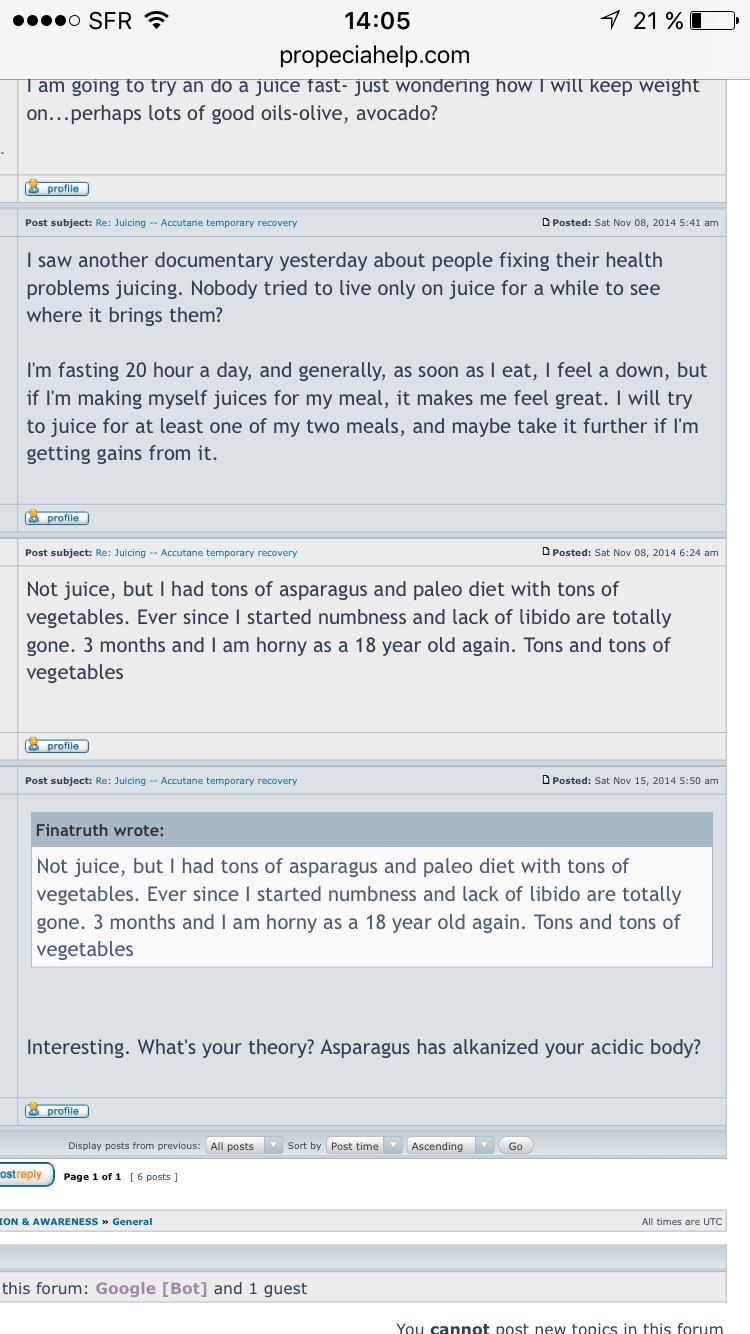
Task: Open the subject link on the 5:41 am post
Action: [x=196, y=222]
